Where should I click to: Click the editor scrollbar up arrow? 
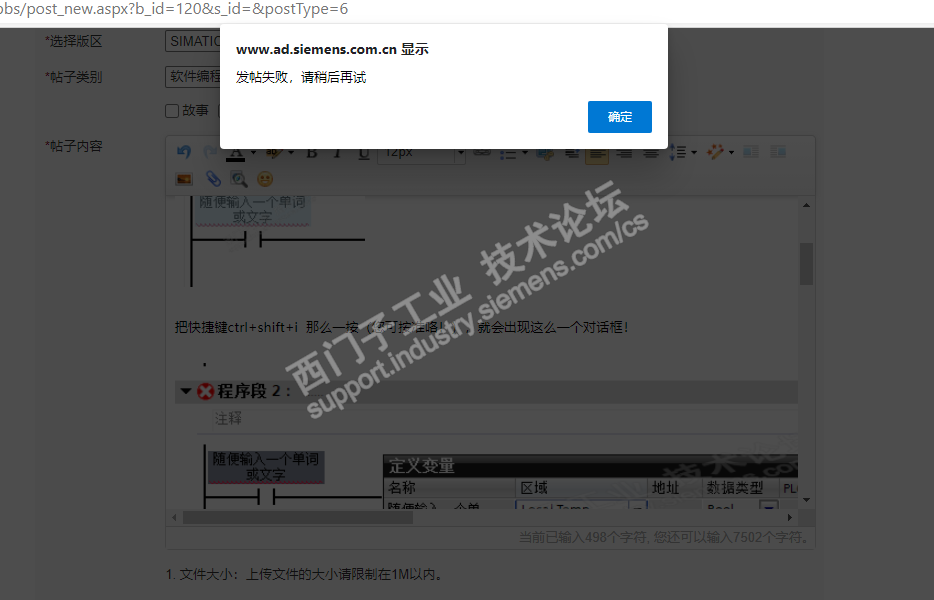click(x=806, y=205)
